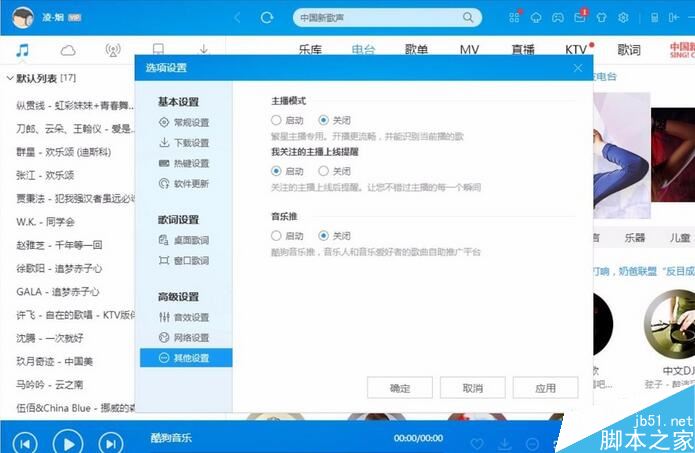The image size is (695, 453).
Task: Click the download icon in player bar
Action: (x=505, y=444)
